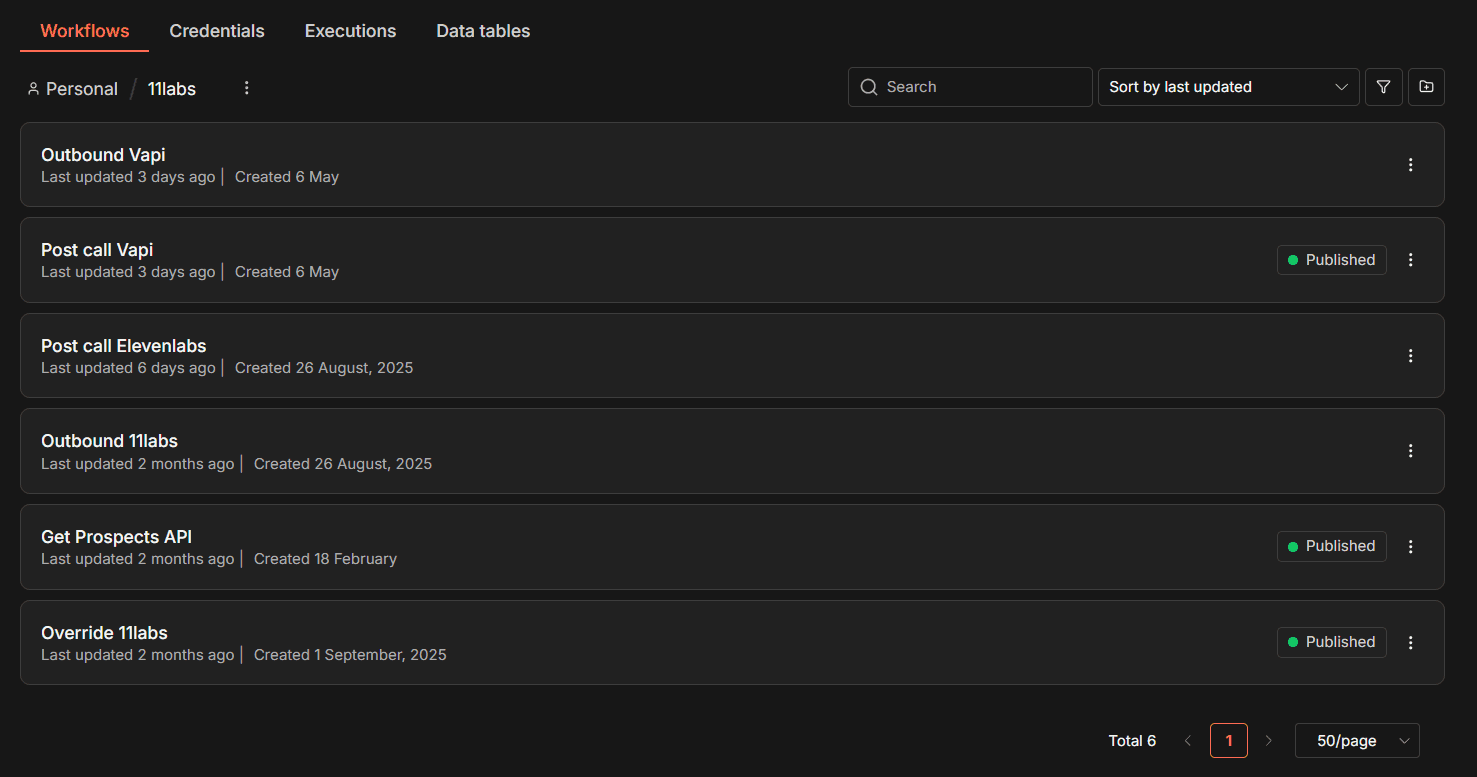Focus the Search workflows input field
1477x777 pixels.
click(x=970, y=87)
